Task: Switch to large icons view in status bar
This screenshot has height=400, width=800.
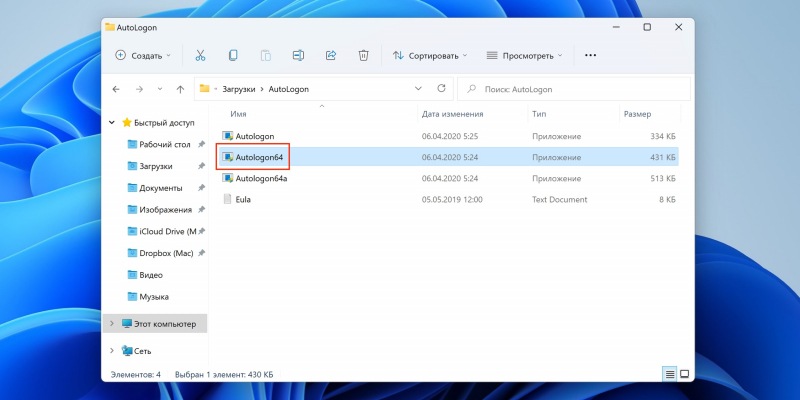Action: (x=685, y=374)
